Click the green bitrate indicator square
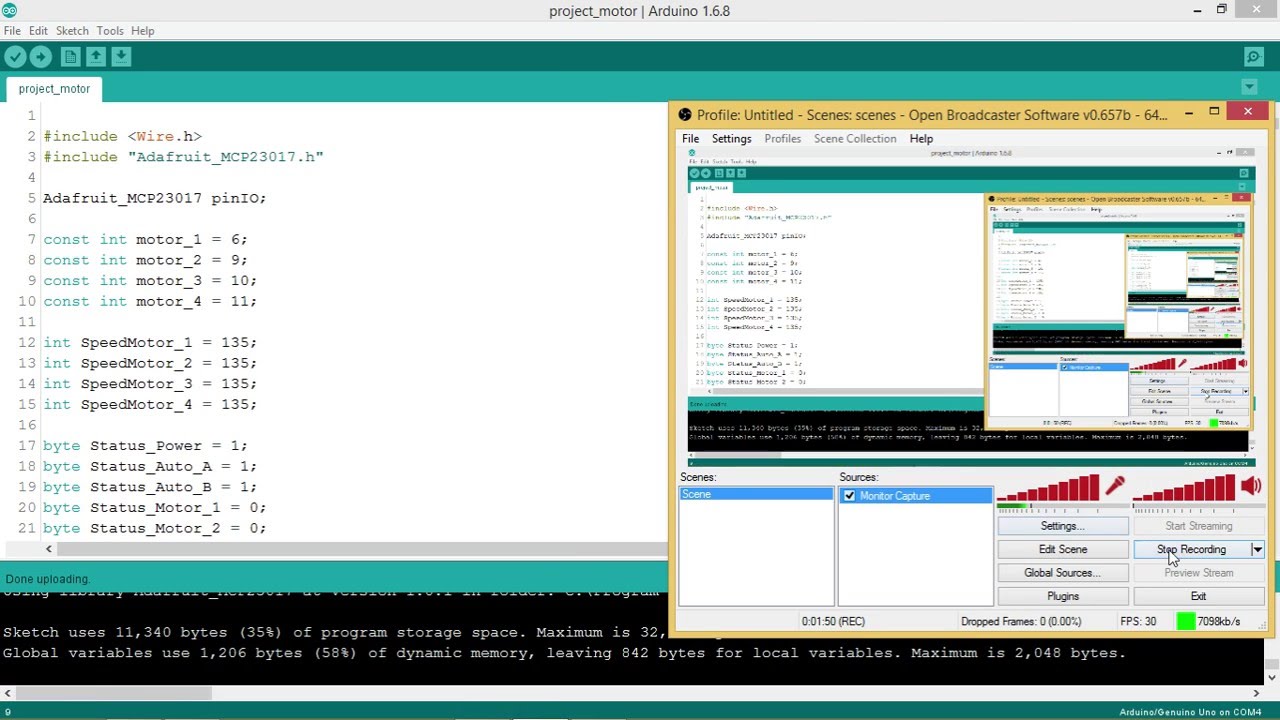1280x720 pixels. click(x=1186, y=621)
